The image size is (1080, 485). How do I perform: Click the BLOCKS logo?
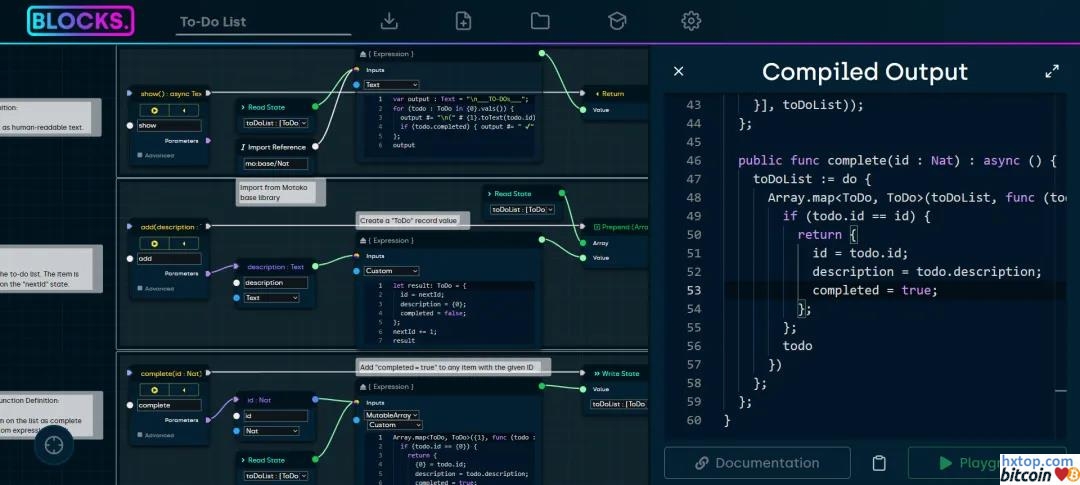[80, 21]
